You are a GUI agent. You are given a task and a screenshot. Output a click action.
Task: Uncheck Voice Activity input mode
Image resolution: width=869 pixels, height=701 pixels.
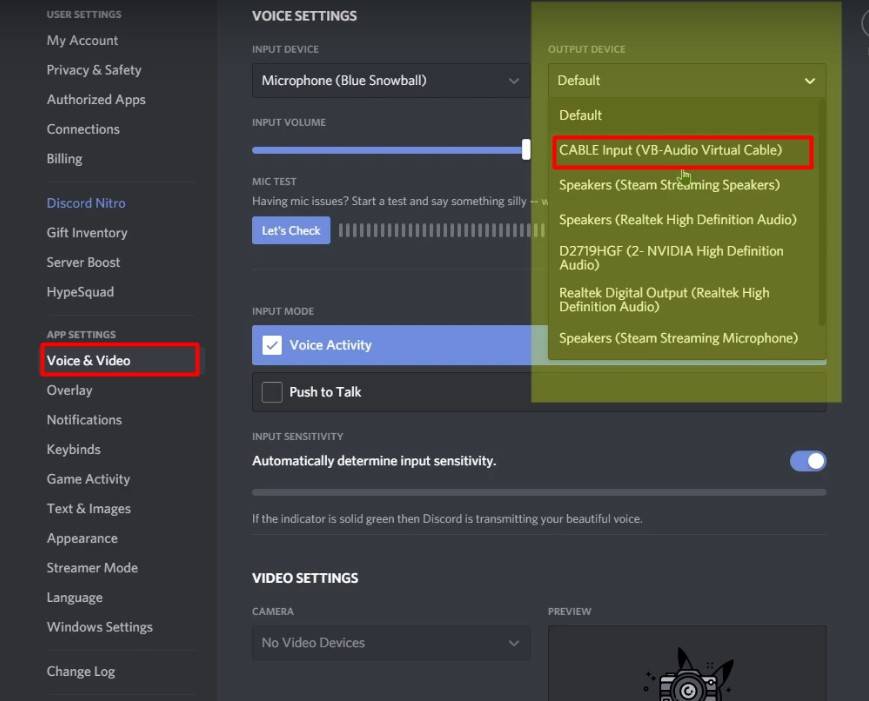coord(271,345)
